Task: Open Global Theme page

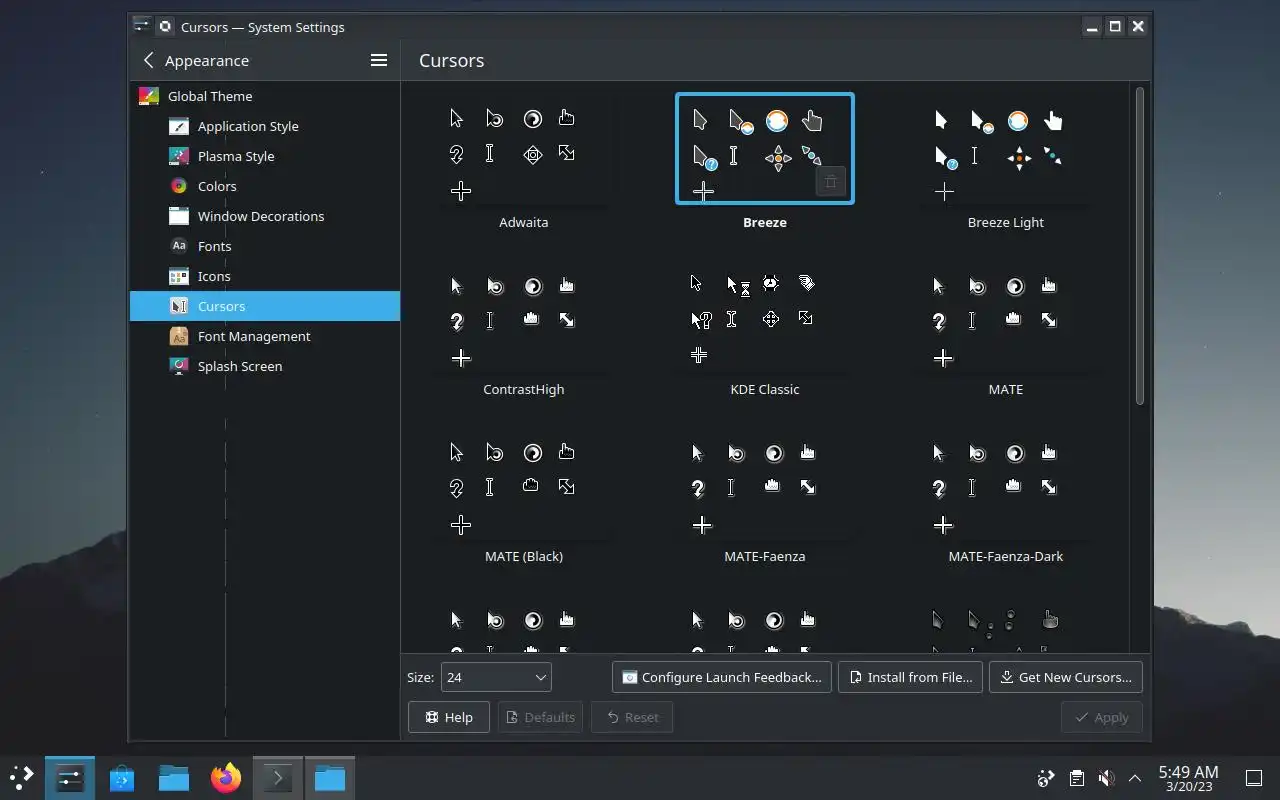Action: point(265,96)
